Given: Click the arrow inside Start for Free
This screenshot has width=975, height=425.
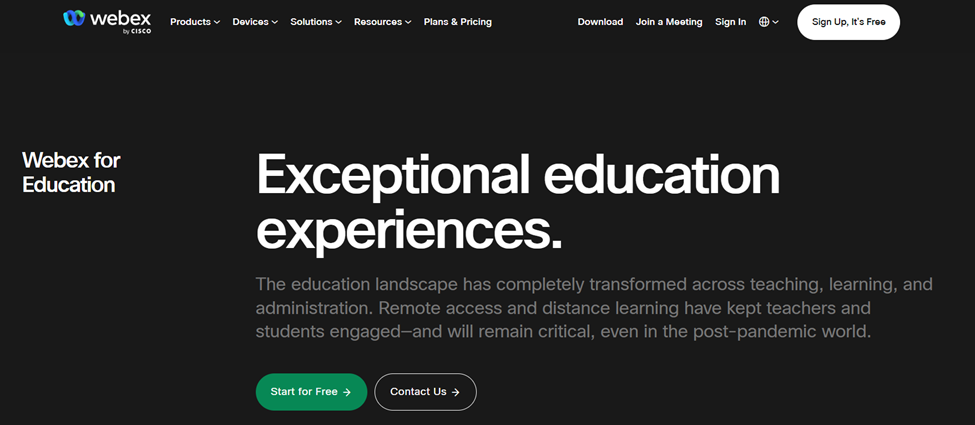Looking at the screenshot, I should tap(347, 392).
